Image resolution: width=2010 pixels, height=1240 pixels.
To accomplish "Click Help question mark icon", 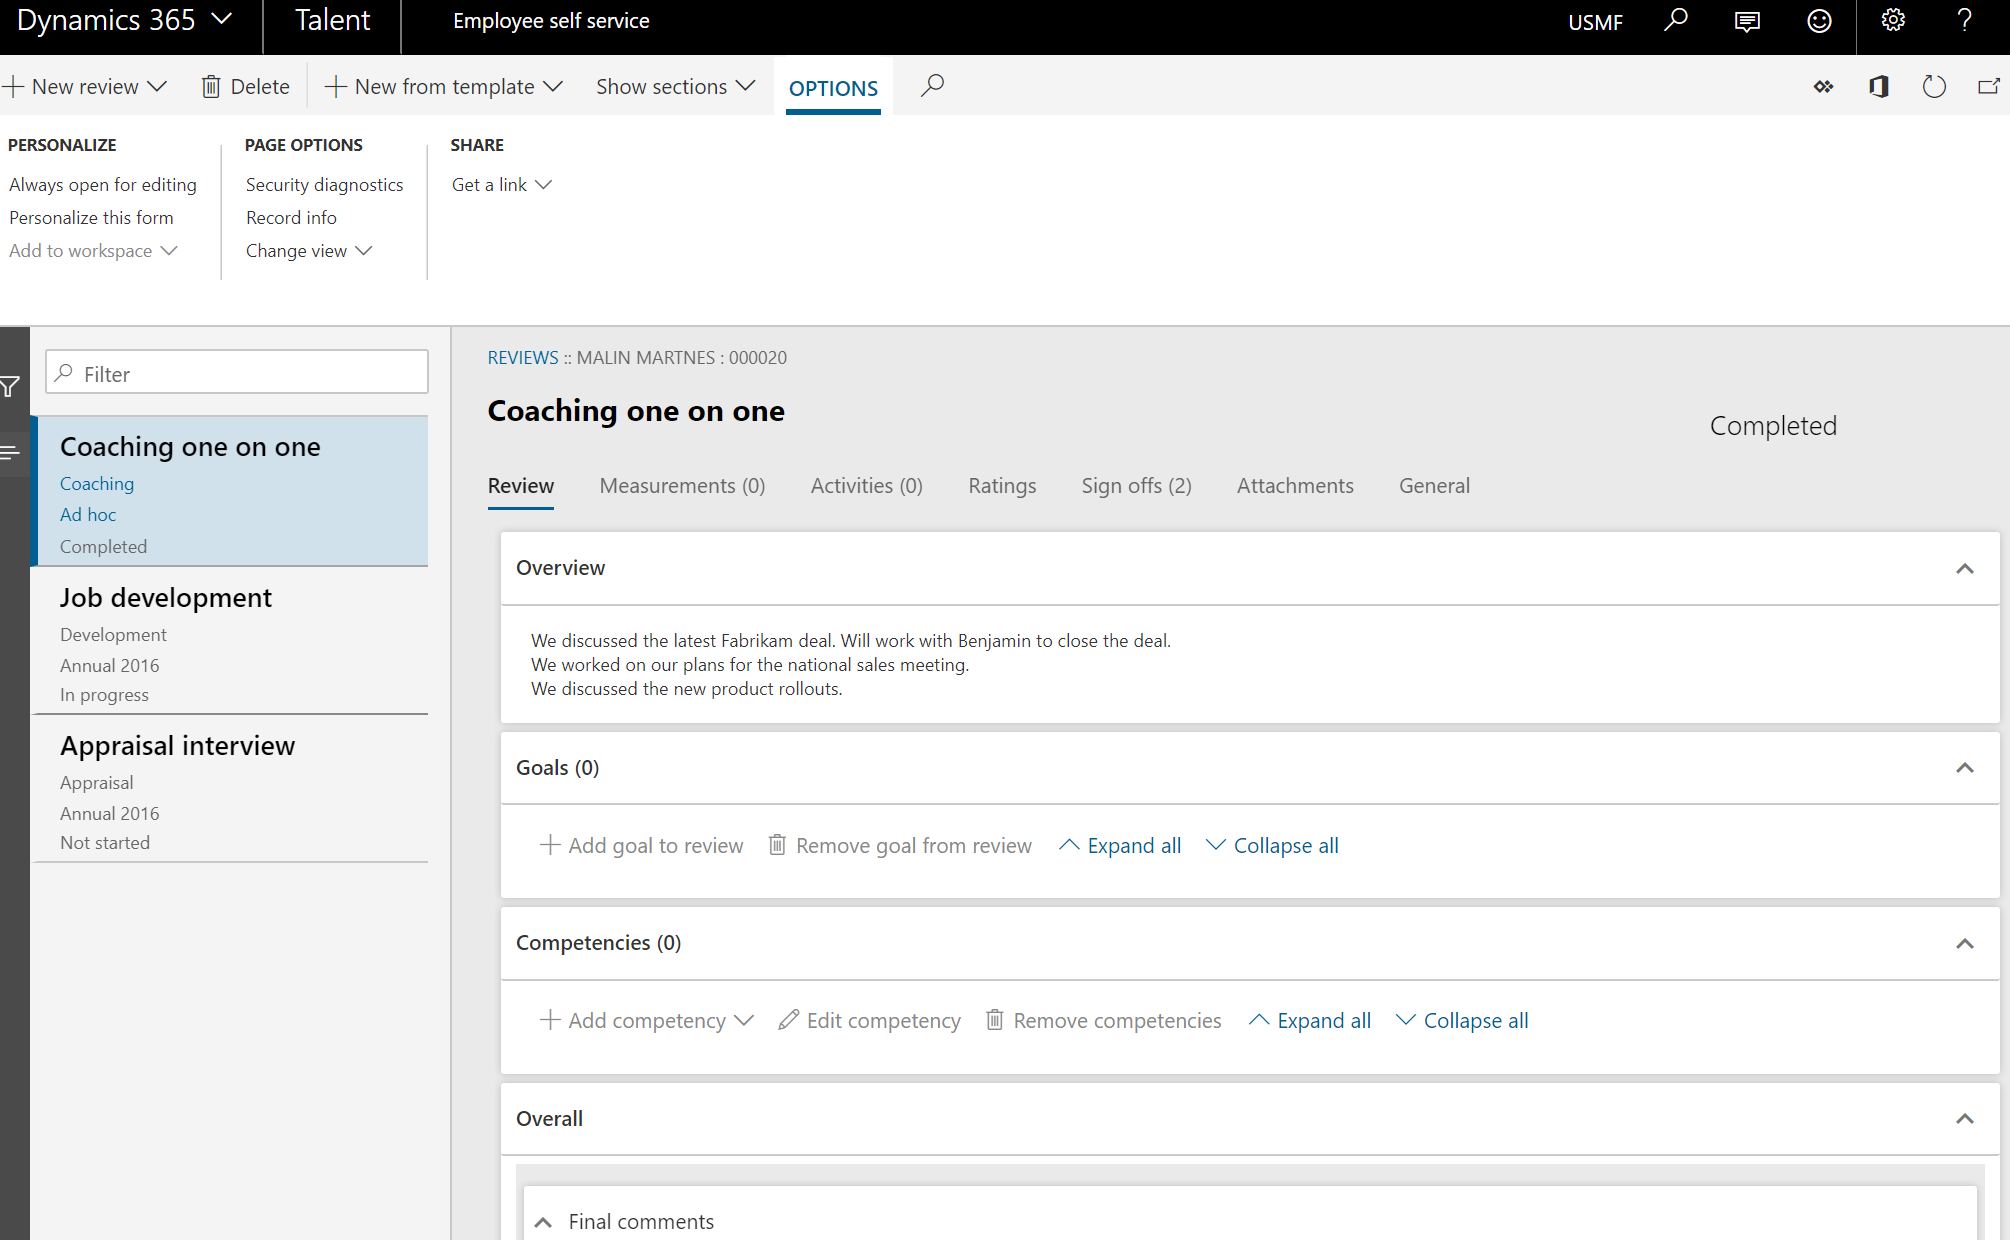I will (x=1963, y=21).
